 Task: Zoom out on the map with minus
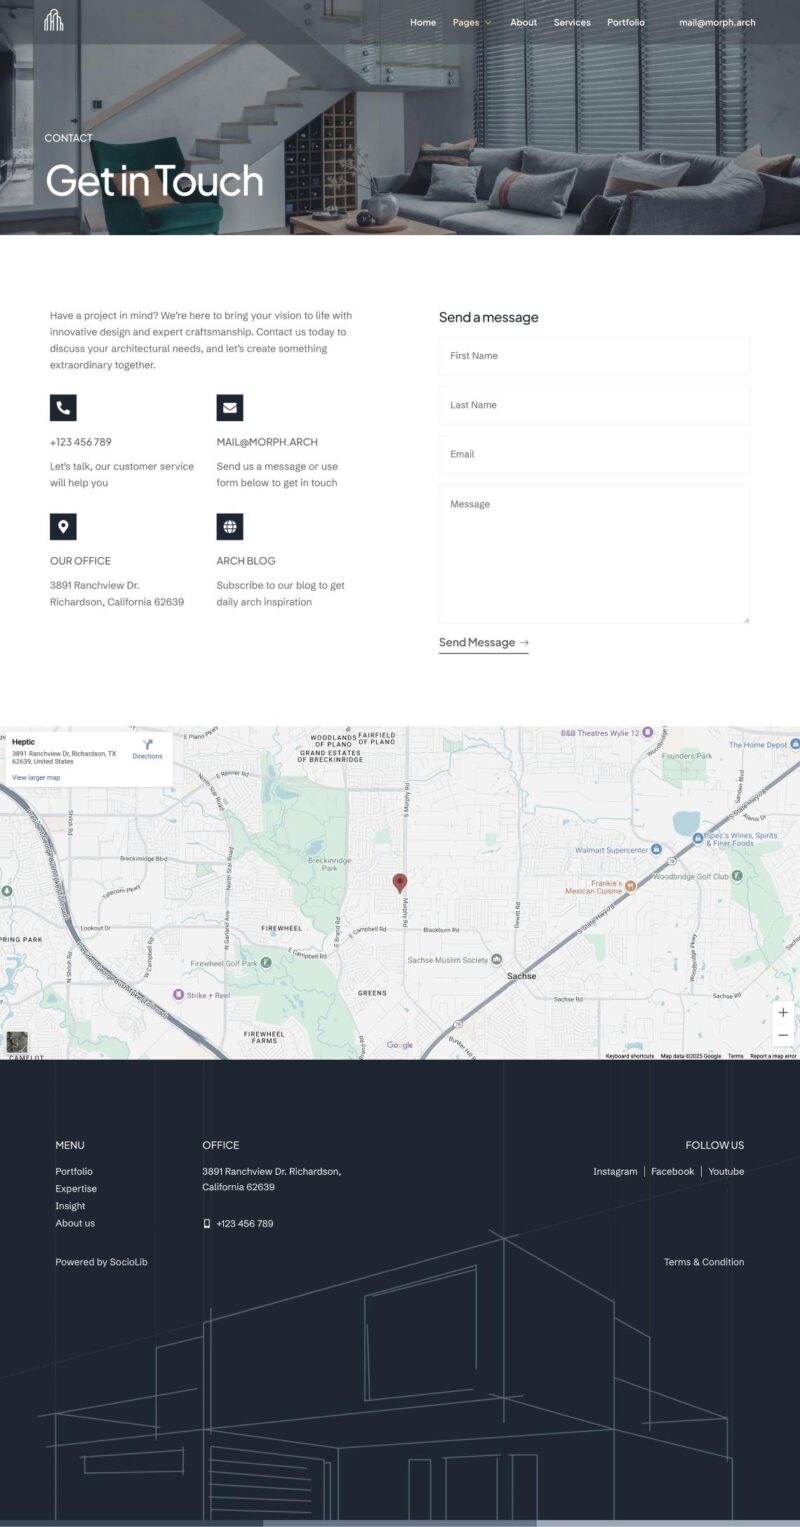783,1036
